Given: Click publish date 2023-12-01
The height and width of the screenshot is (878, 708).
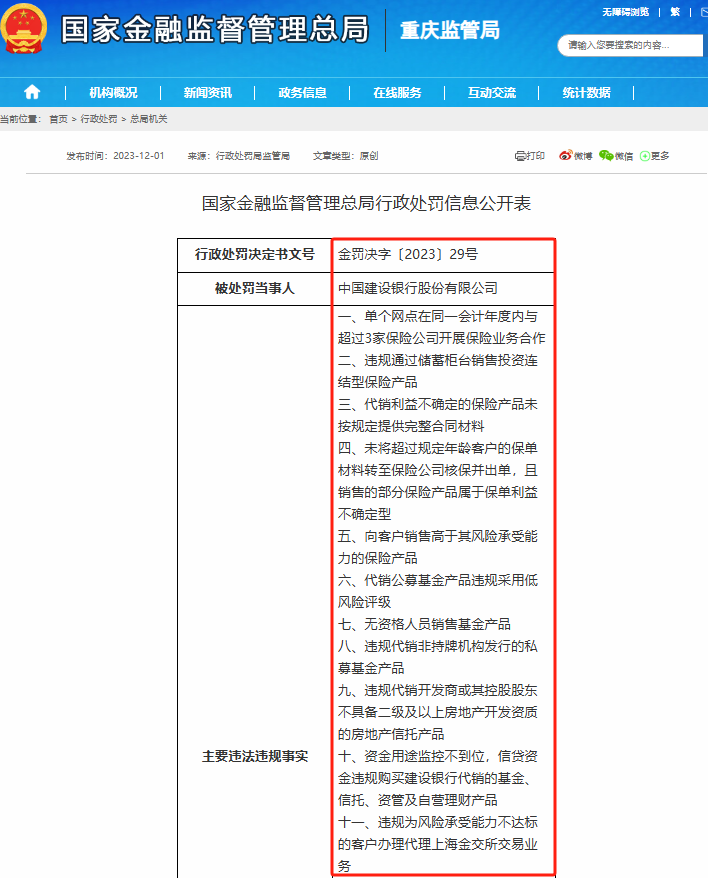Looking at the screenshot, I should coord(138,156).
